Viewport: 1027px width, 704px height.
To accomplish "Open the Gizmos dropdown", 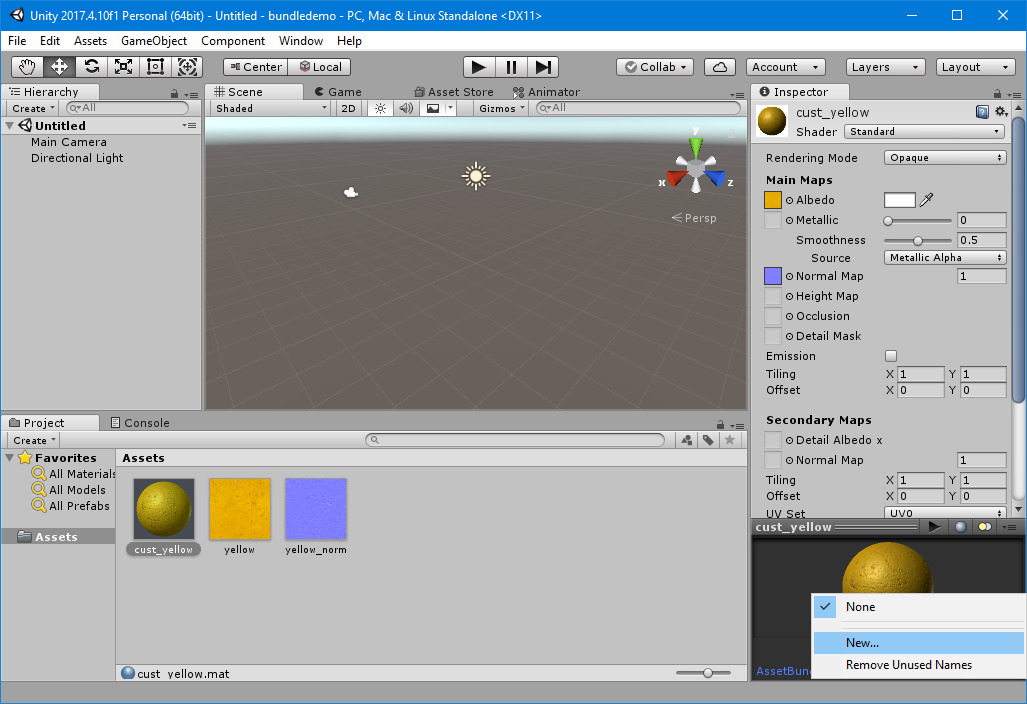I will point(502,108).
